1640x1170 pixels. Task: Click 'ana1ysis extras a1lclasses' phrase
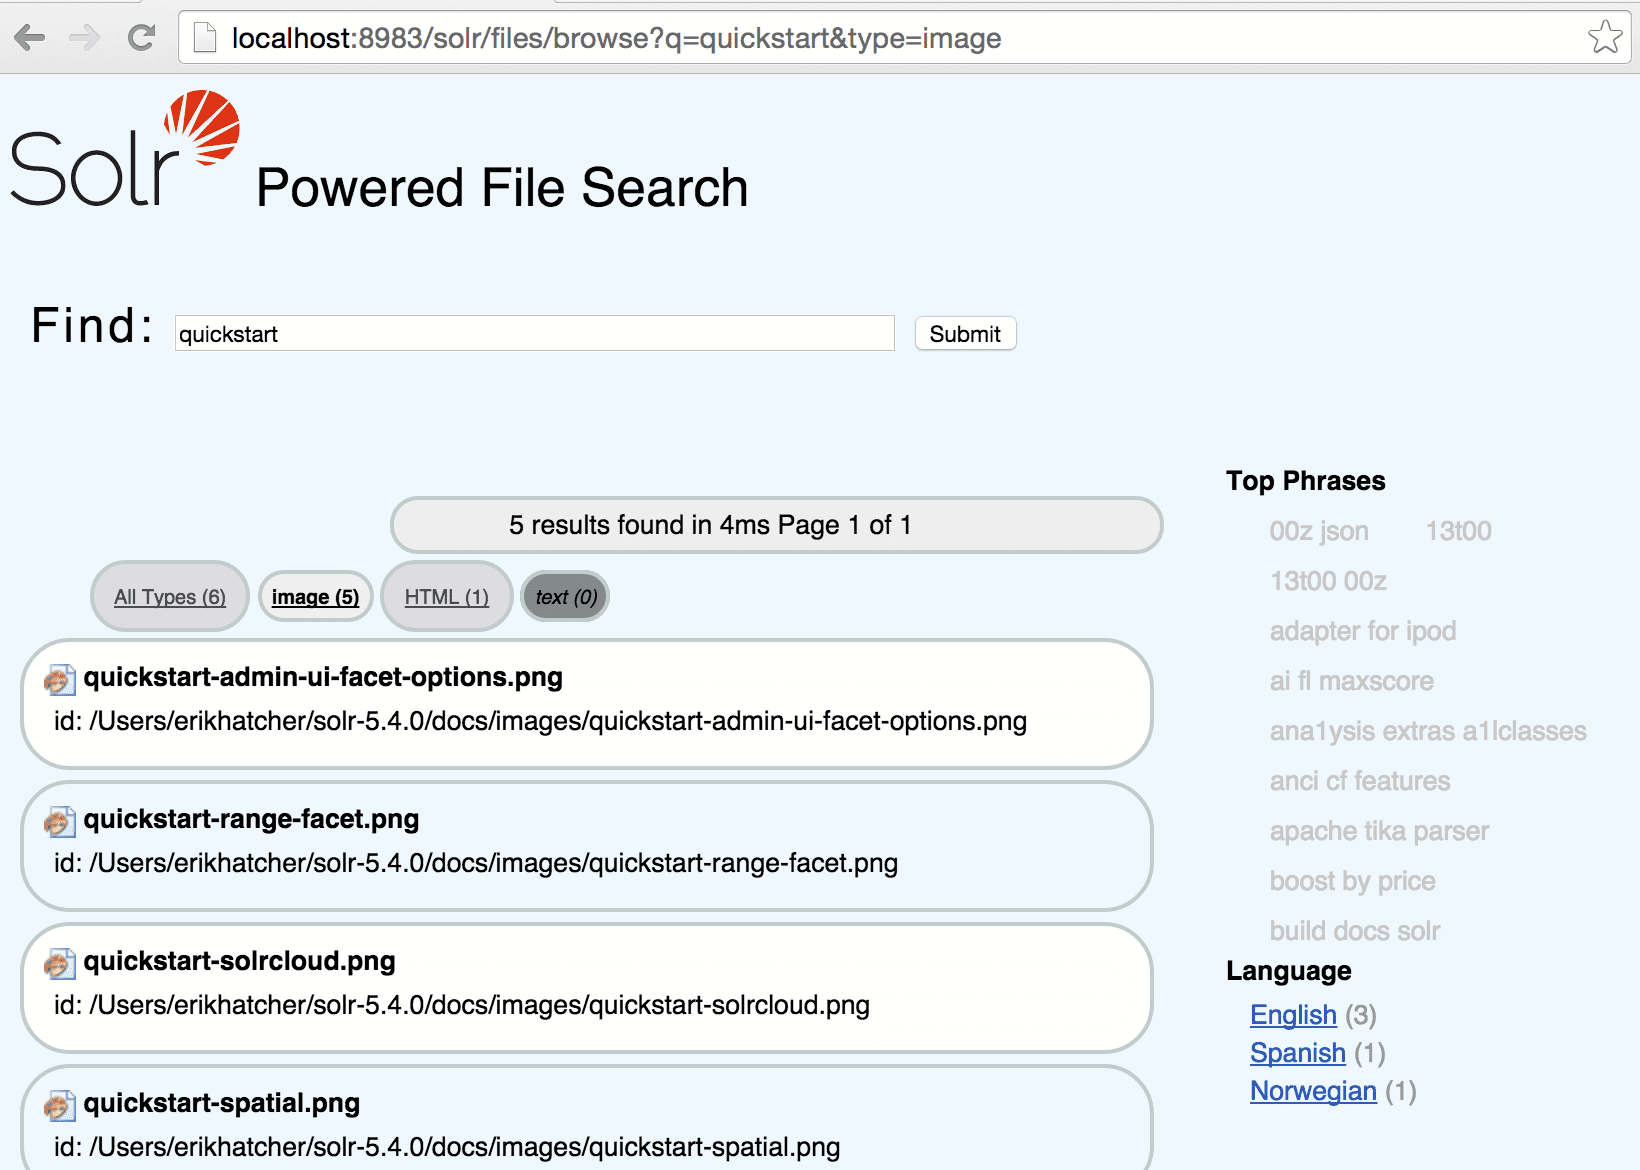1428,731
